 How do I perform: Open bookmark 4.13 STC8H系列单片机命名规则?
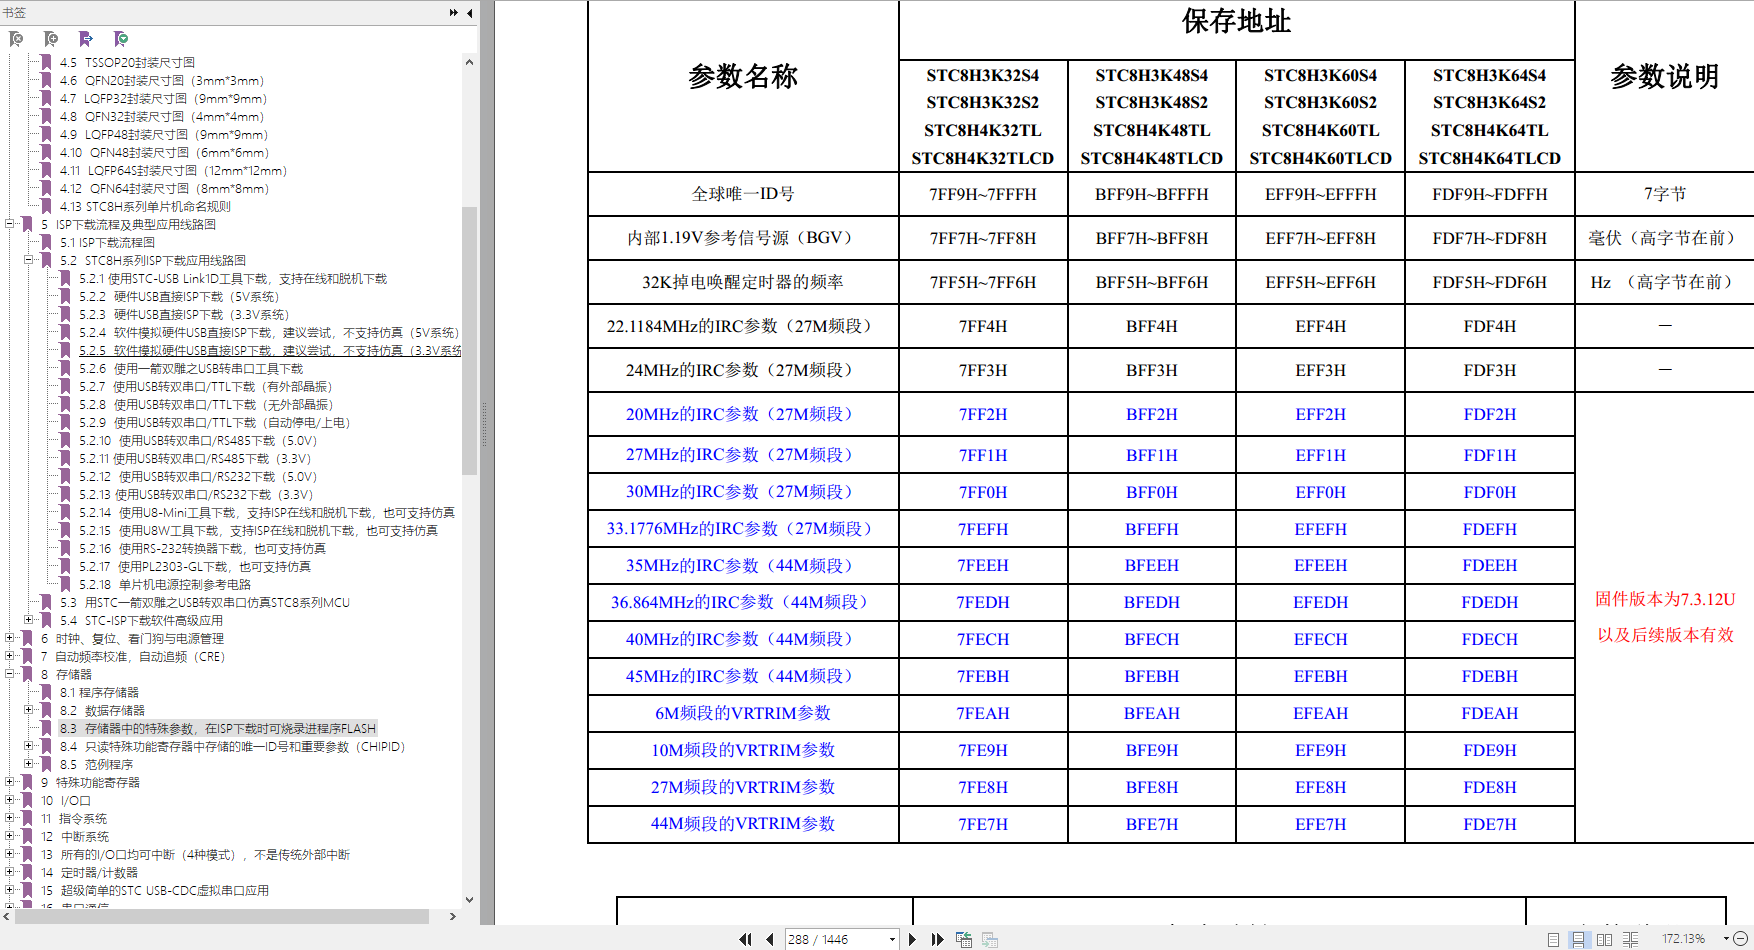pos(145,206)
